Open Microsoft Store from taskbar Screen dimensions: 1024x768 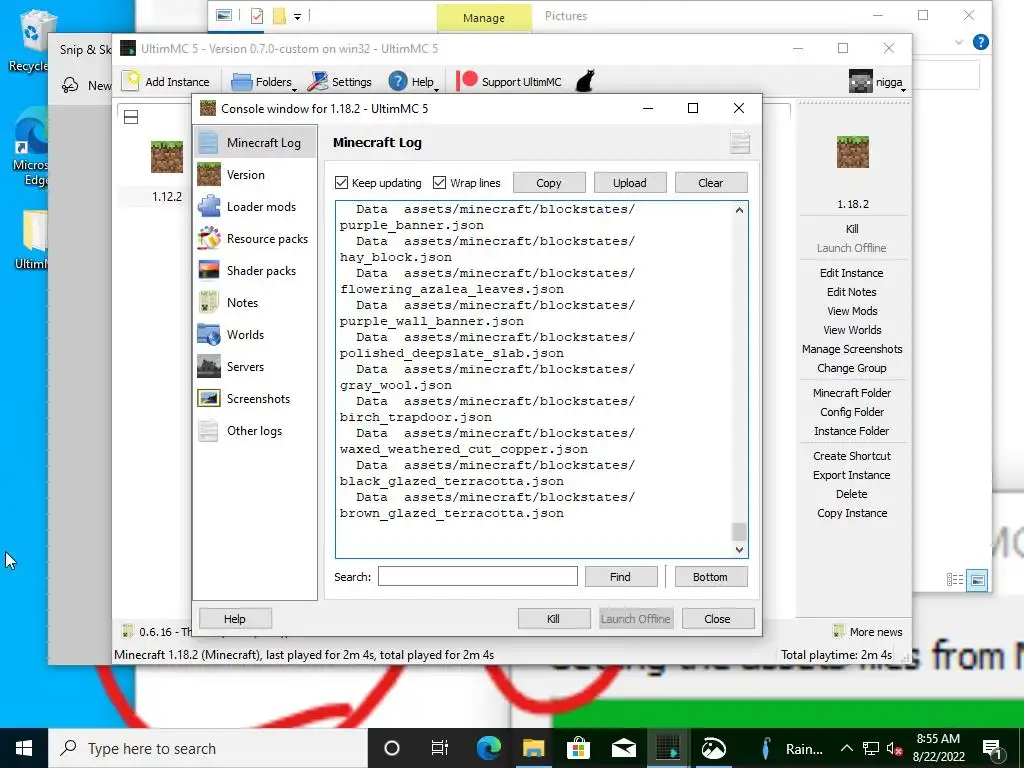tap(578, 748)
